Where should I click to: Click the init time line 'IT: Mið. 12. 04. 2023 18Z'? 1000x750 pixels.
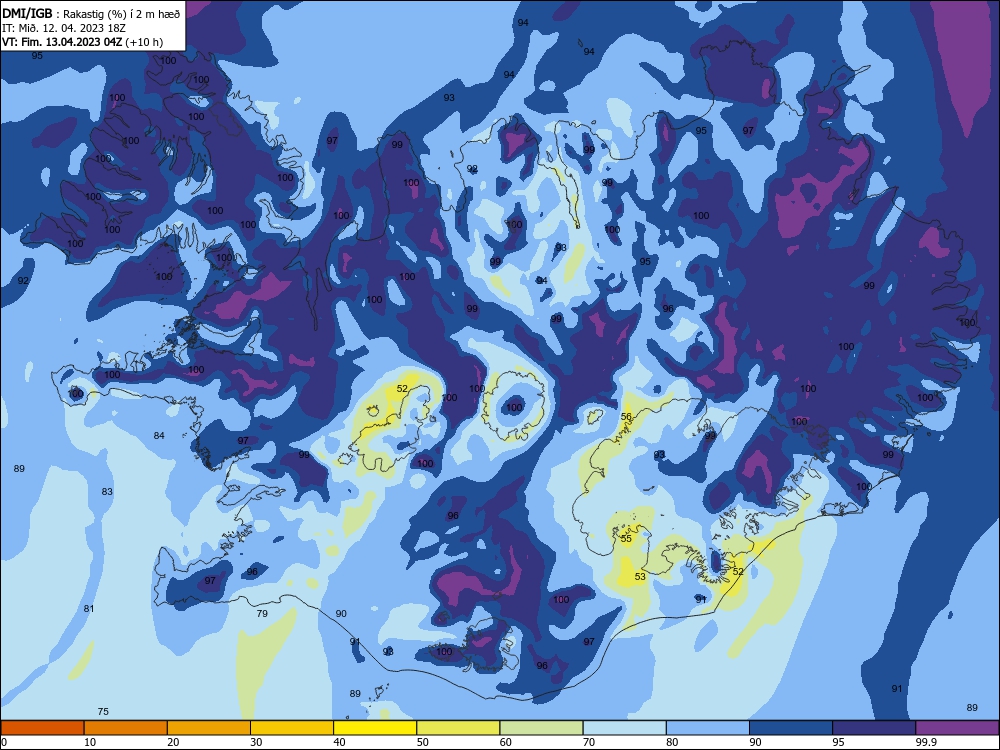(64, 28)
